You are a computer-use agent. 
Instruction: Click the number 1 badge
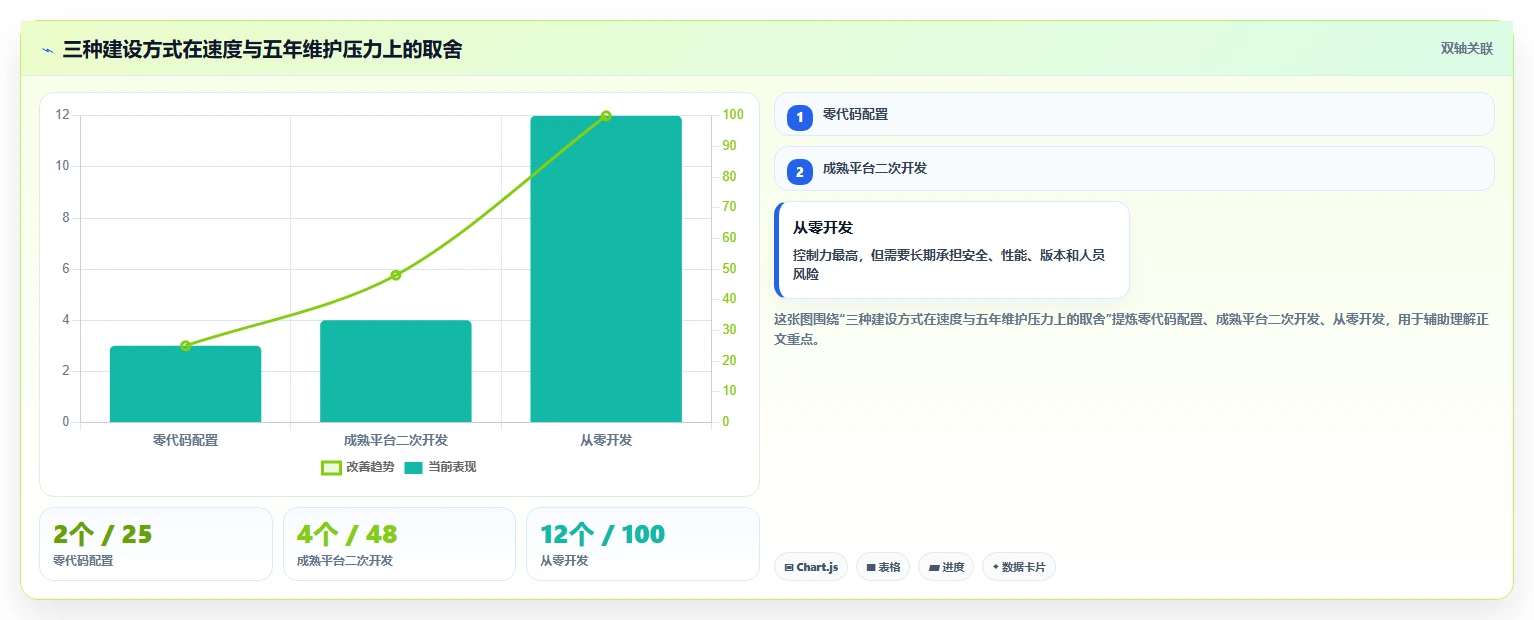click(x=800, y=118)
